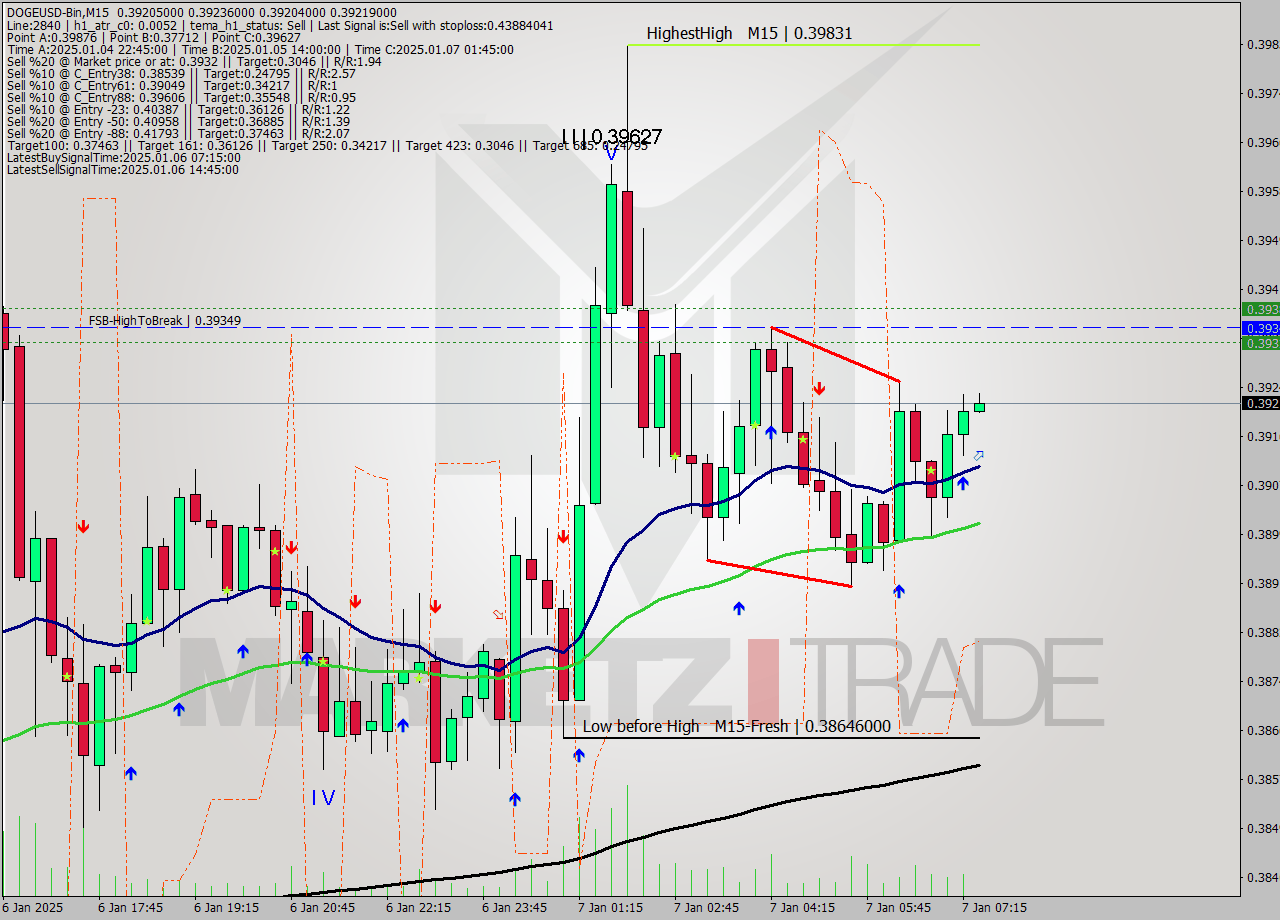Viewport: 1280px width, 920px height.
Task: Select the lower red trendline
Action: click(x=779, y=573)
